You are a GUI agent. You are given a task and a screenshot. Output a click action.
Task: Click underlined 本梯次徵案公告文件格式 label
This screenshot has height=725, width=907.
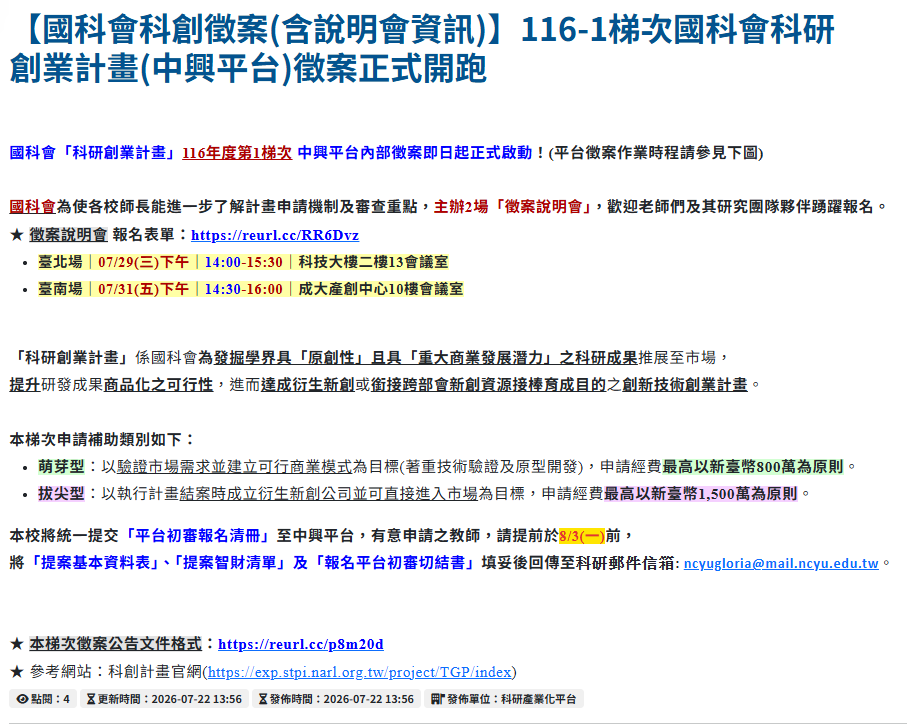point(115,644)
